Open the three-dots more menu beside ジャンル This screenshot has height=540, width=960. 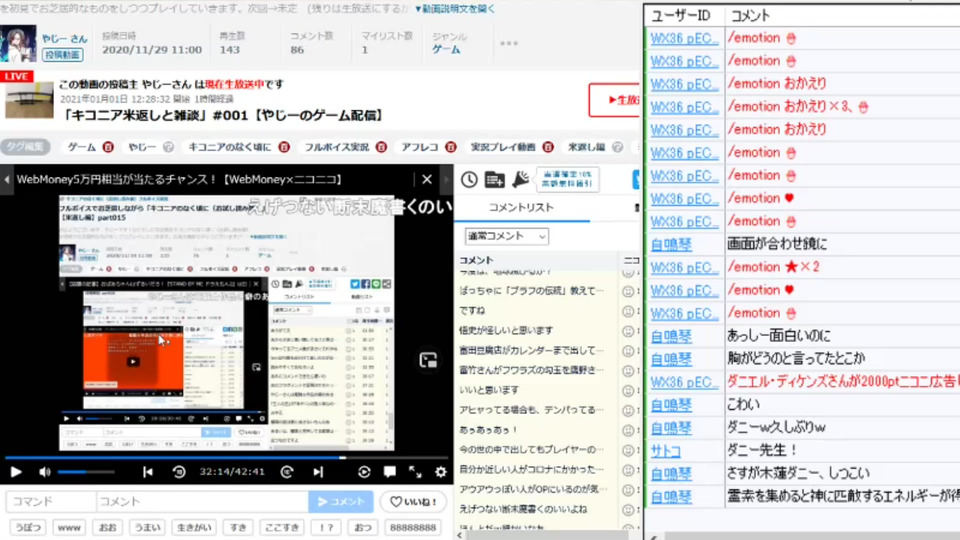[509, 43]
